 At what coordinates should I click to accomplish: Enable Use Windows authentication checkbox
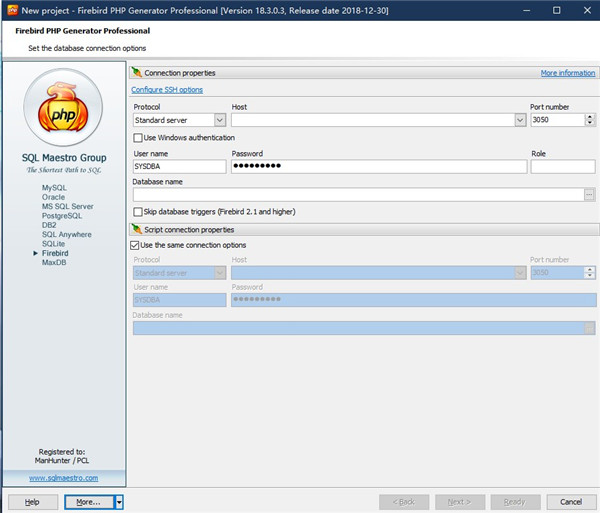click(x=138, y=138)
